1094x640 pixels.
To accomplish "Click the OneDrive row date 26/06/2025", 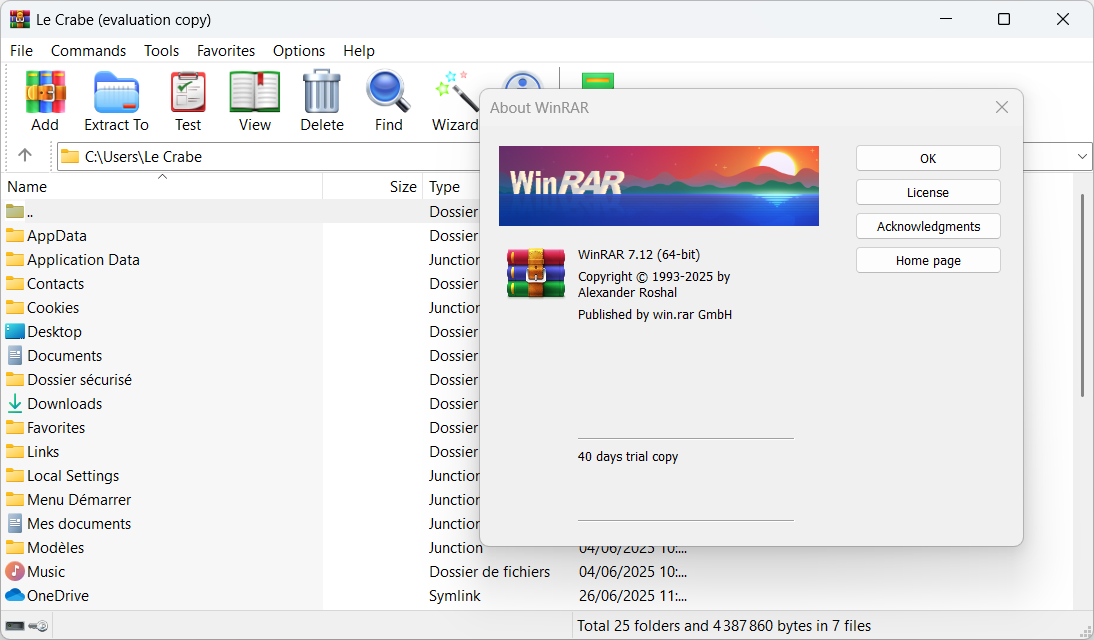I will click(x=633, y=596).
